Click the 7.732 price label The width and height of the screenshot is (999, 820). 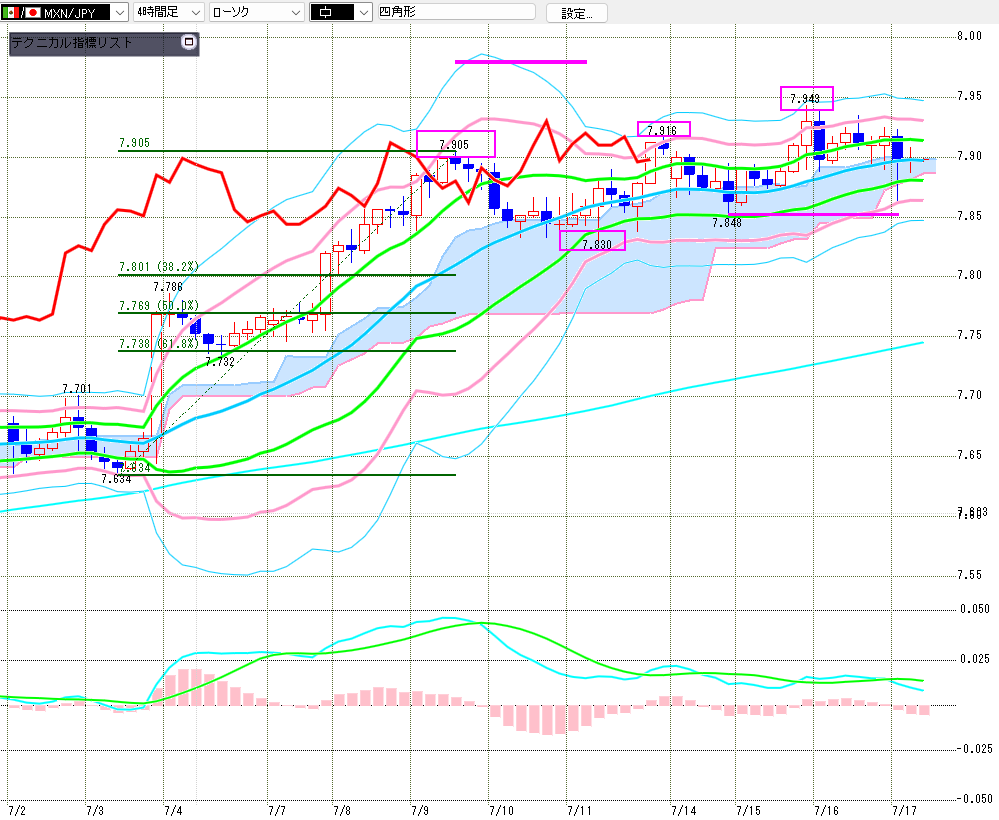tap(220, 362)
